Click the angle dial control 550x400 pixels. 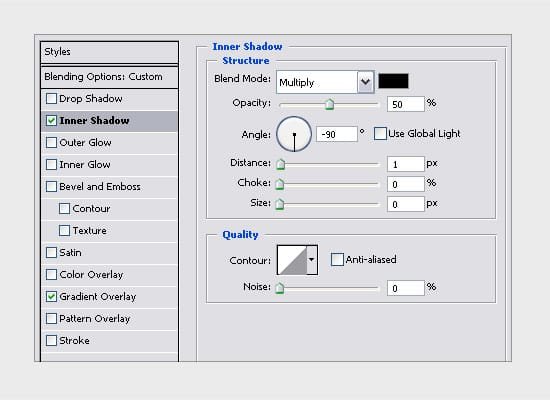point(294,134)
